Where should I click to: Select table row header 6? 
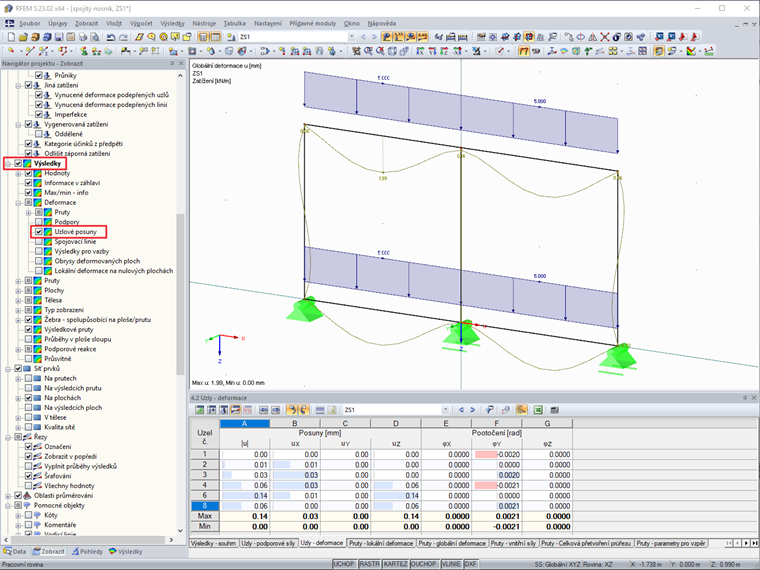click(205, 495)
